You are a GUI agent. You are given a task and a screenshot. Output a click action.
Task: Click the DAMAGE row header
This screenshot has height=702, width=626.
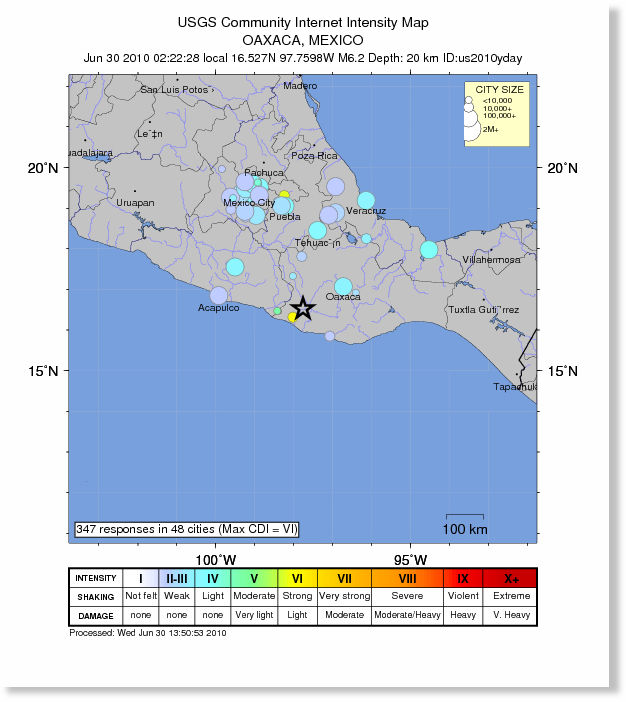[96, 616]
